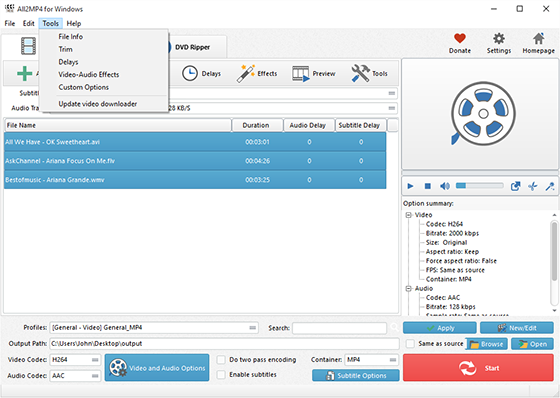Adjust the preview volume slider
560x398 pixels.
[x=480, y=185]
